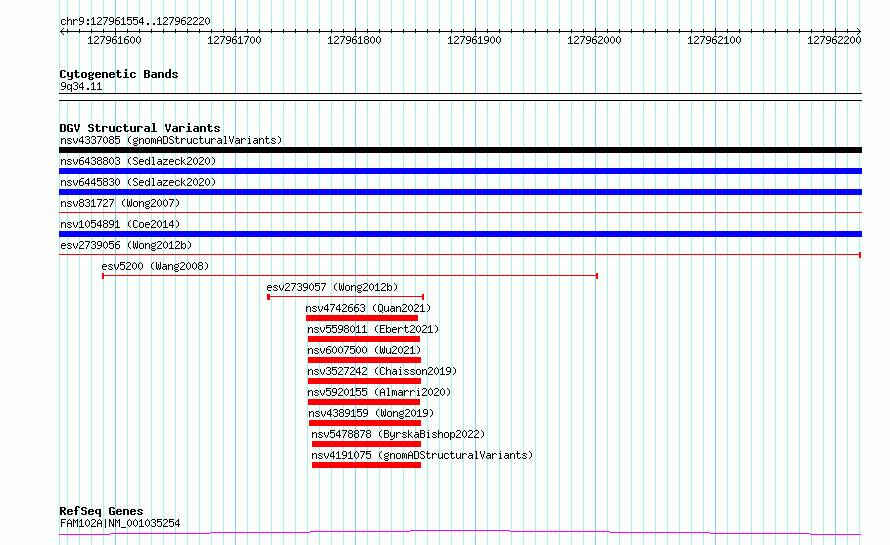
Task: Open the nsv6007500 (Wu2021) label
Action: click(364, 350)
